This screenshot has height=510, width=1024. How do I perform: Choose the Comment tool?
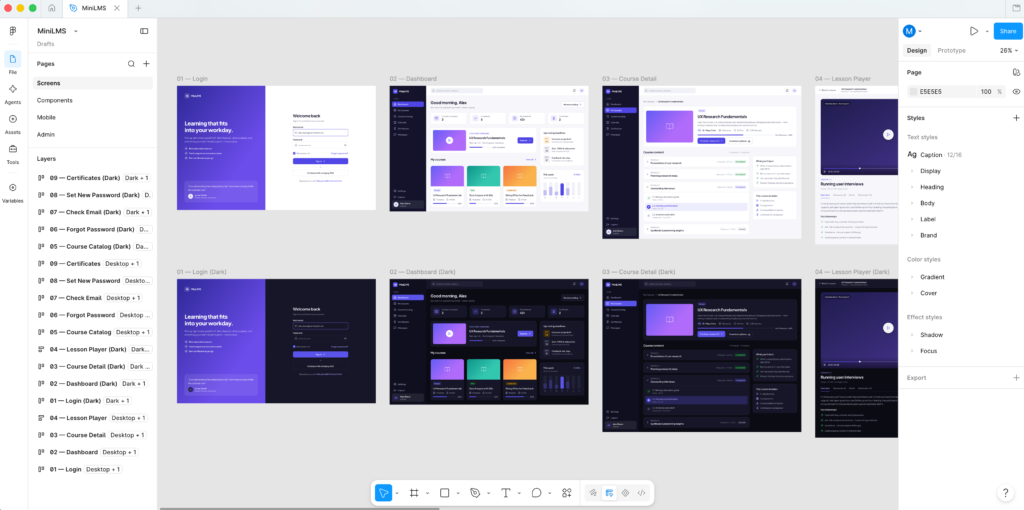click(x=536, y=493)
